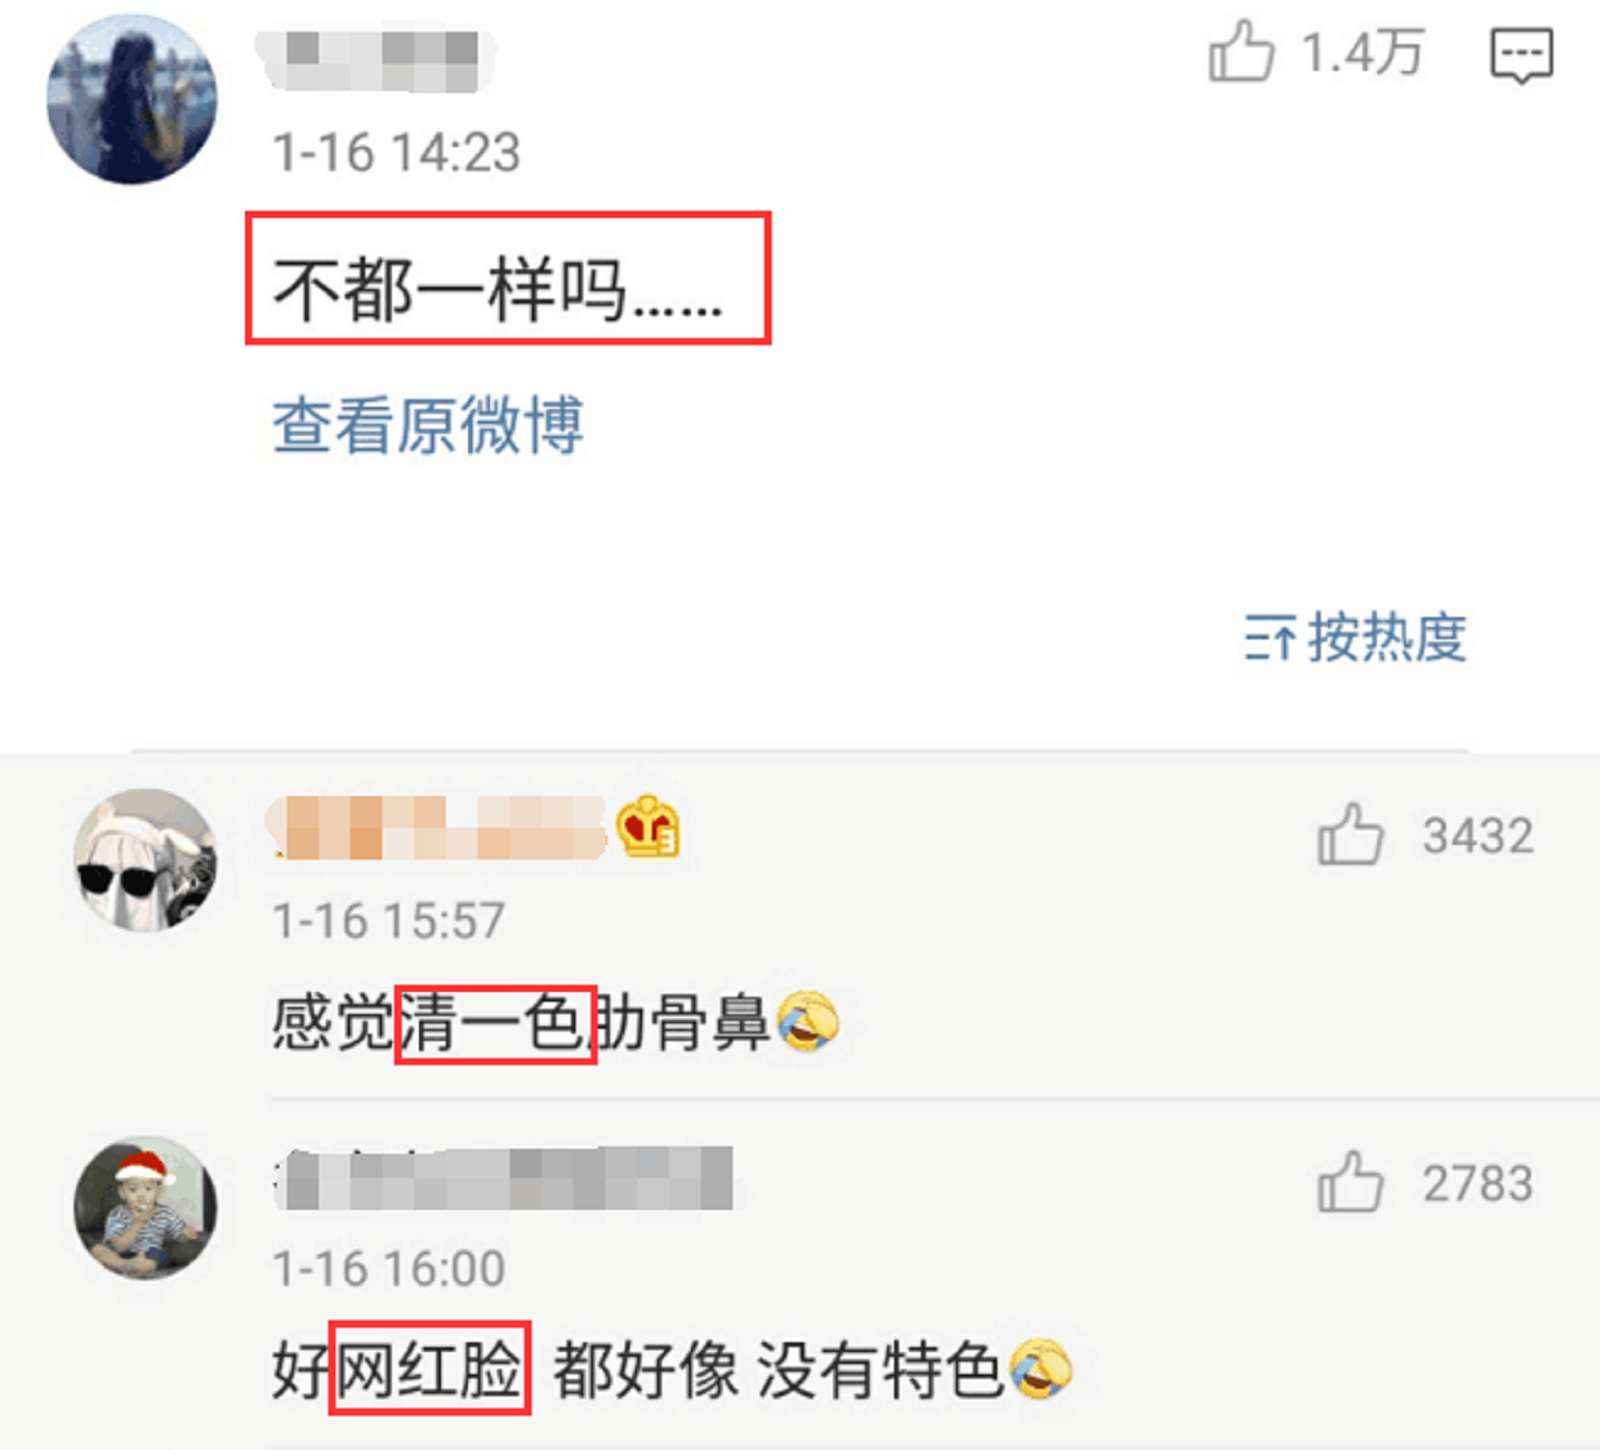
Task: Open the Santa hat baby avatar
Action: [x=146, y=1207]
